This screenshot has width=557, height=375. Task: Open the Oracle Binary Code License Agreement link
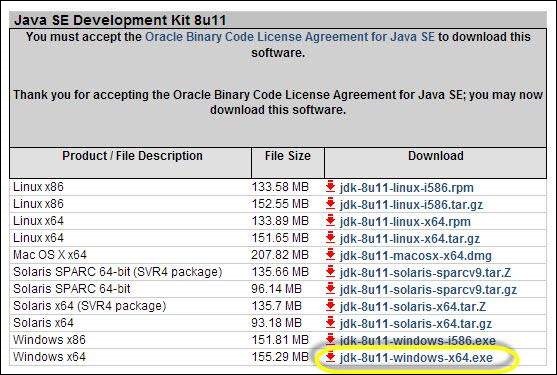290,37
